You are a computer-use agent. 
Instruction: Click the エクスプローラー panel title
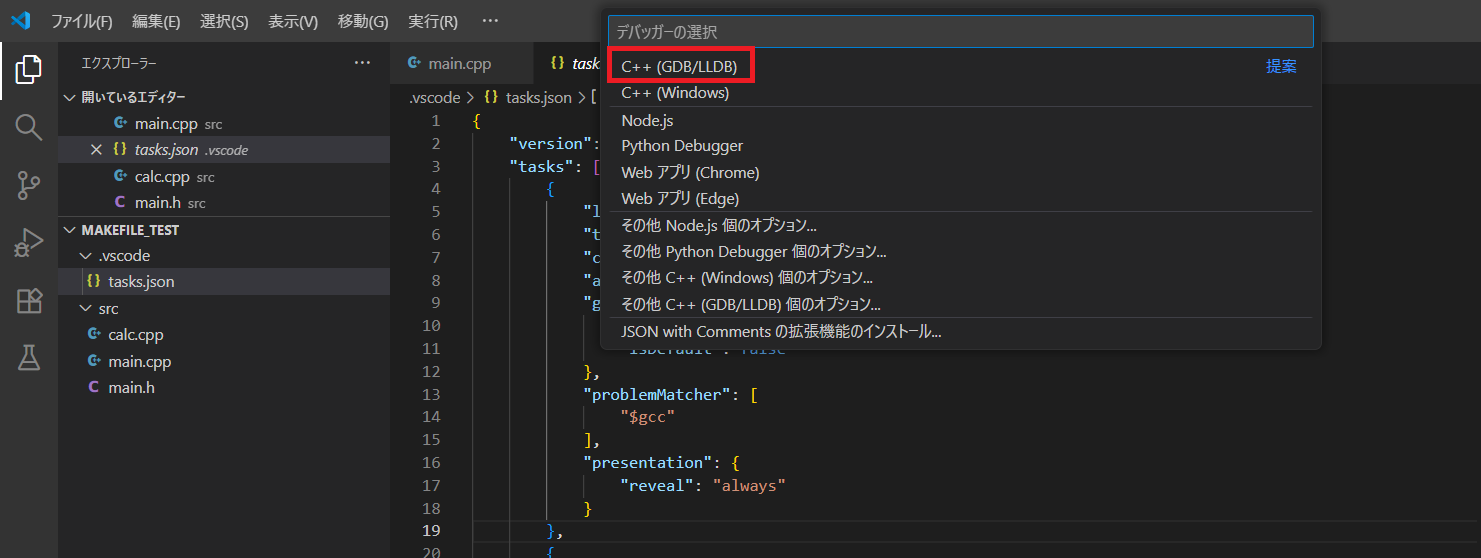119,63
